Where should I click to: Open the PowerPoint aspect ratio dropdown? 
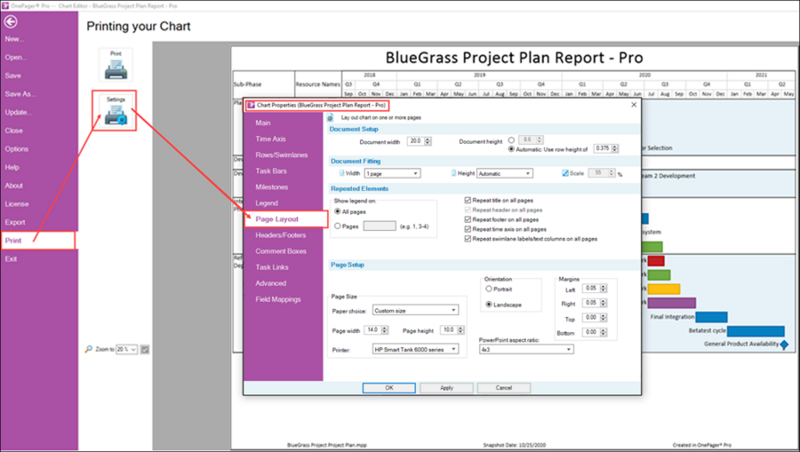pos(526,349)
